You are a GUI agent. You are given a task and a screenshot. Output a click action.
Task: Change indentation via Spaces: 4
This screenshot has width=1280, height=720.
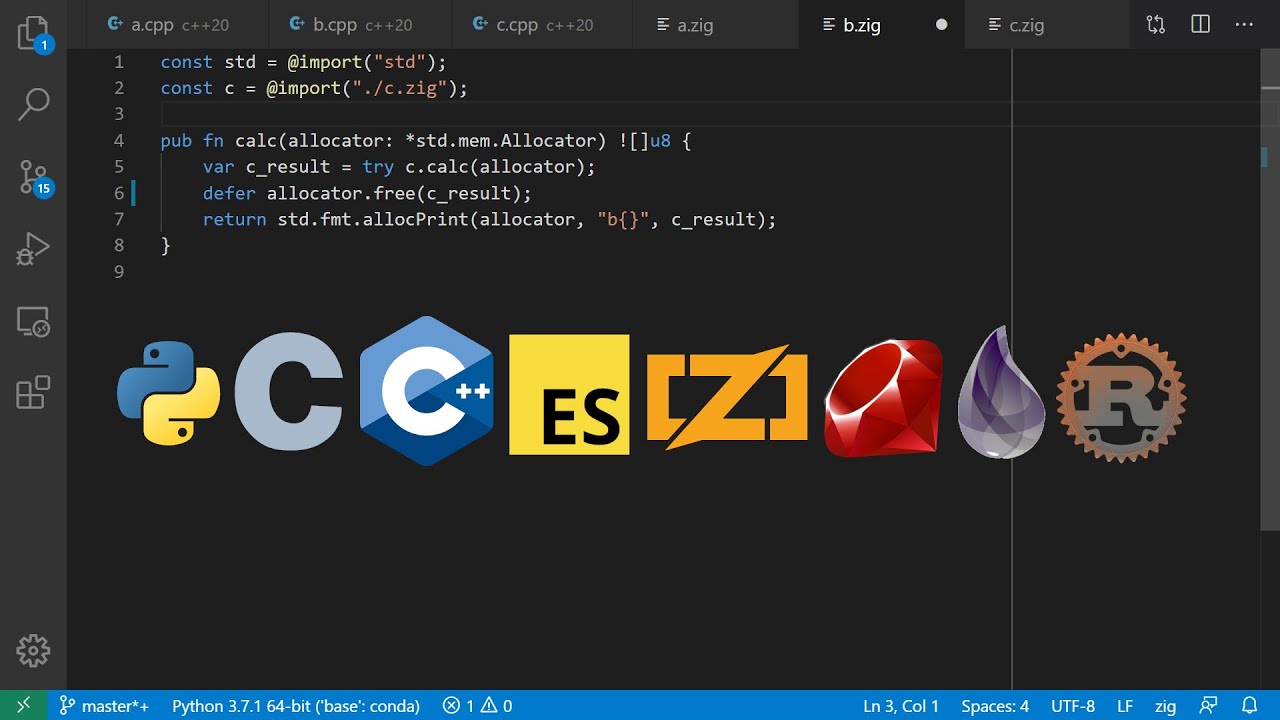tap(995, 706)
